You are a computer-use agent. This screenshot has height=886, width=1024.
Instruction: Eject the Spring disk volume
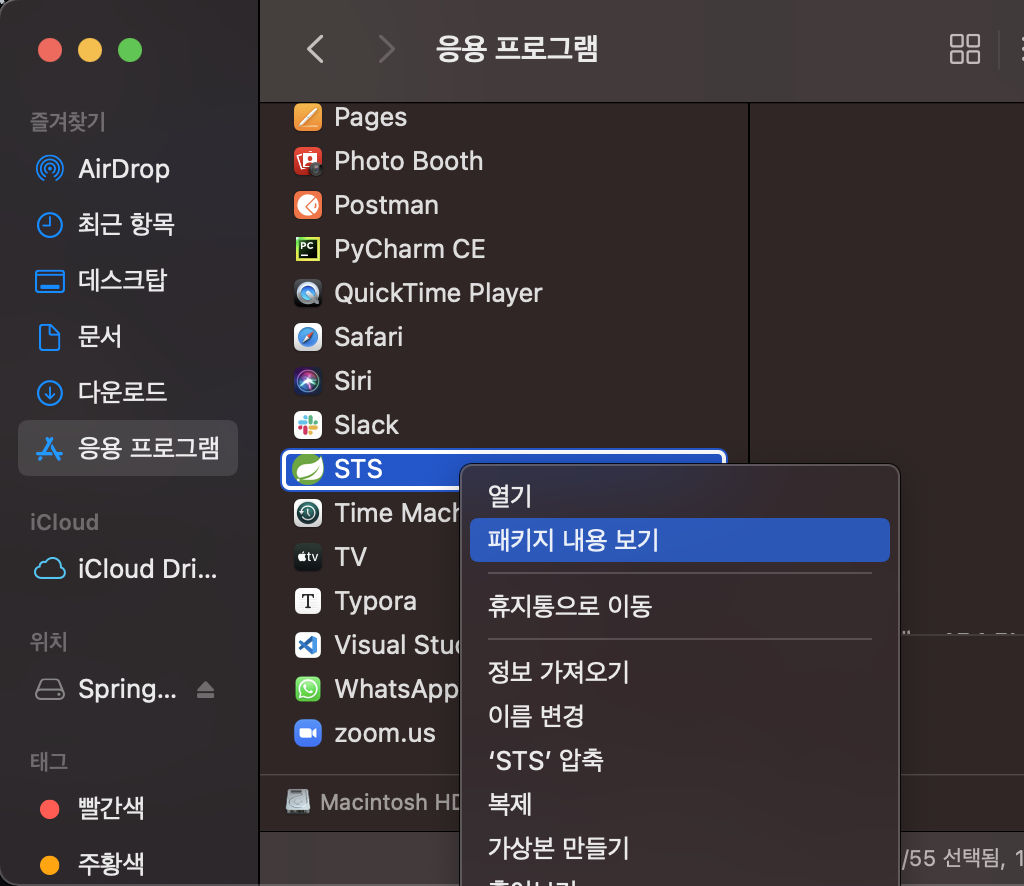coord(206,689)
